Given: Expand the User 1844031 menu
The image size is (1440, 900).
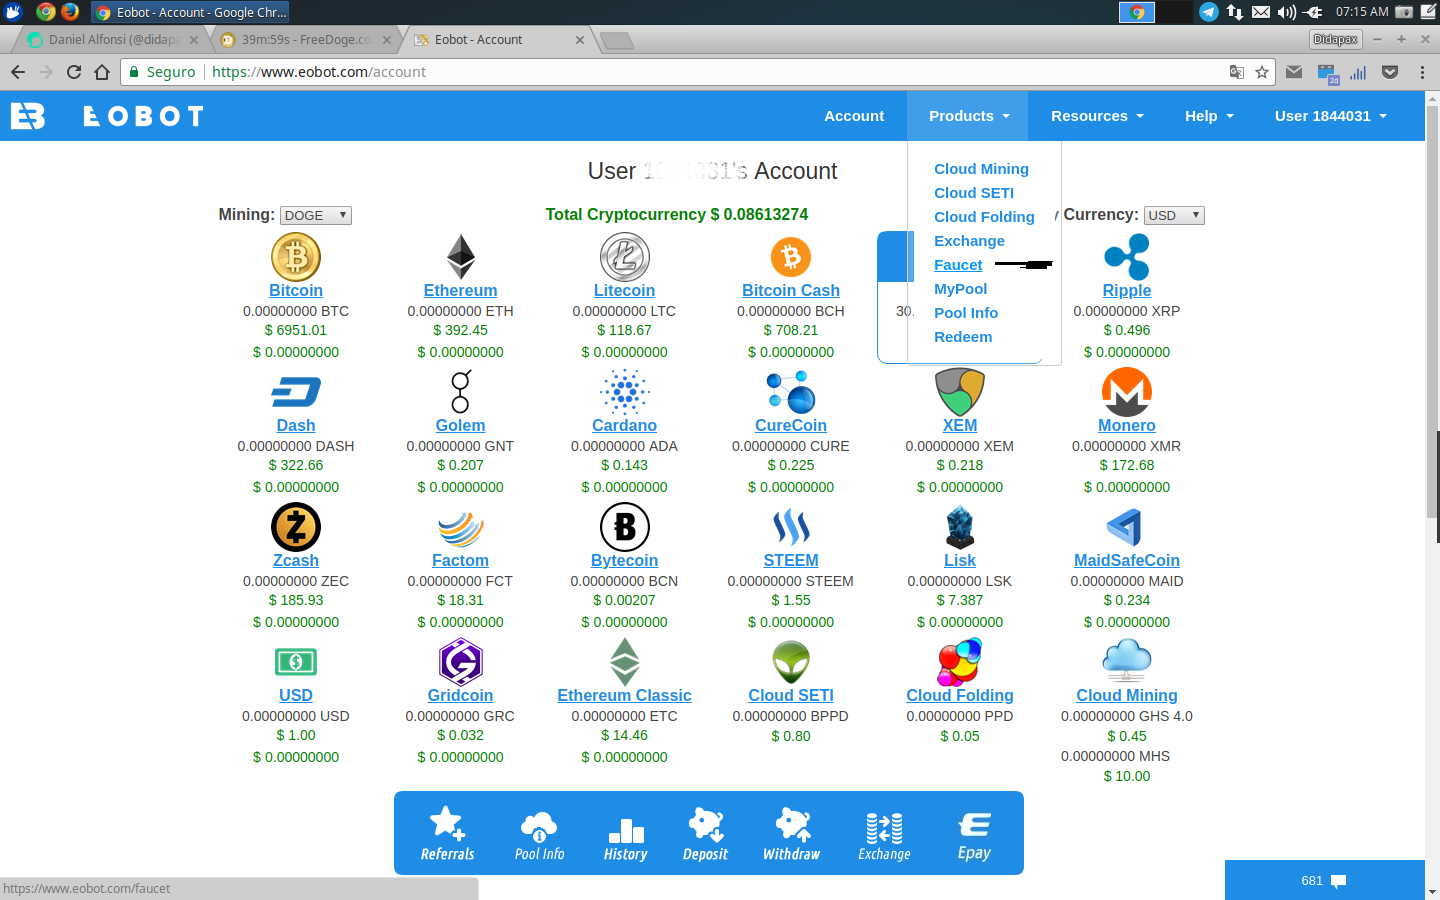Looking at the screenshot, I should 1331,116.
